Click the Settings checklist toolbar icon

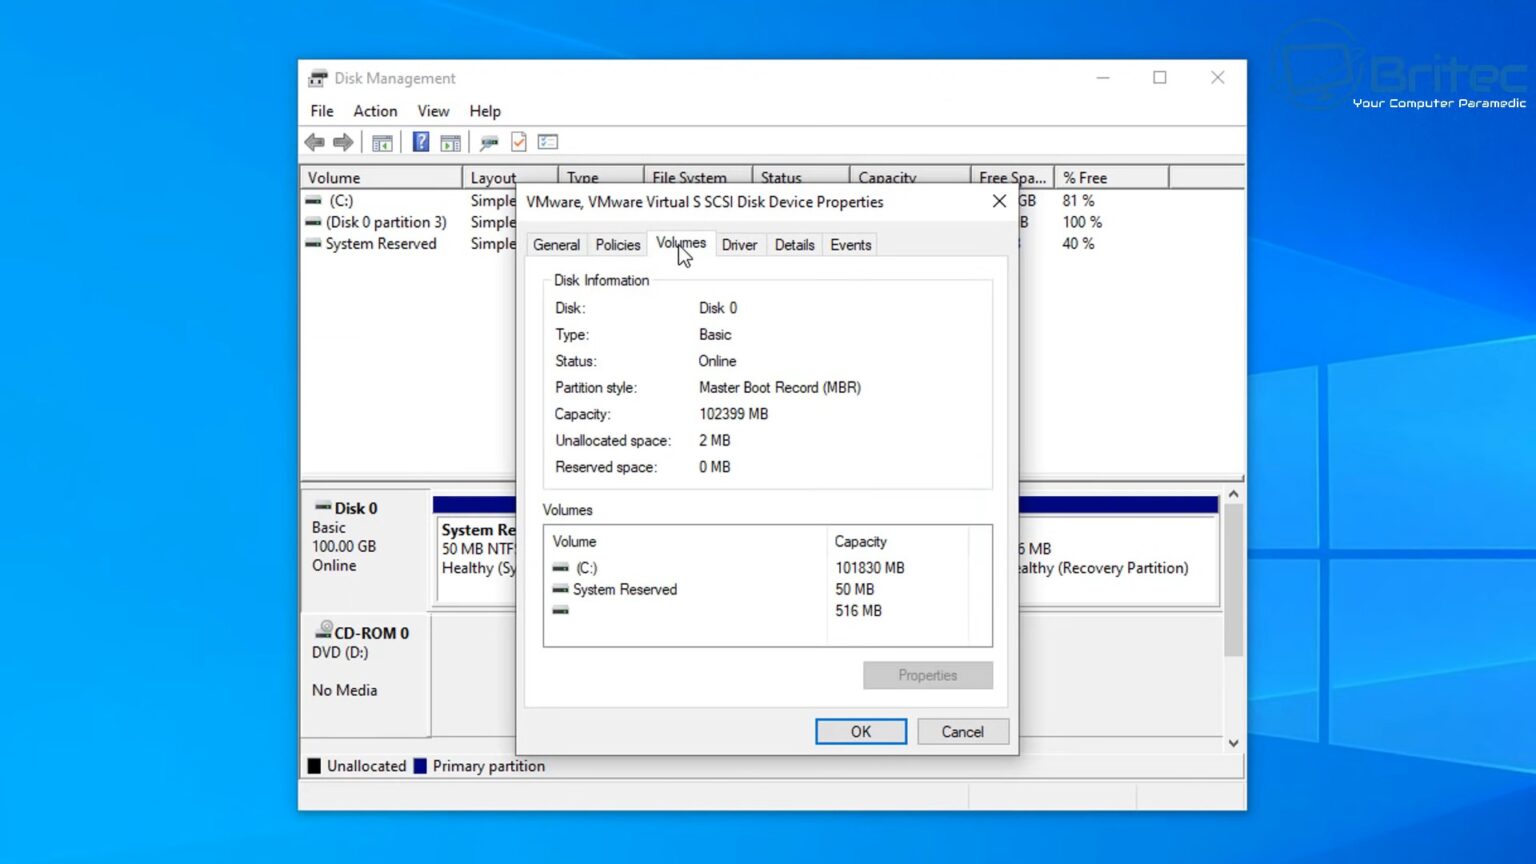pos(548,142)
